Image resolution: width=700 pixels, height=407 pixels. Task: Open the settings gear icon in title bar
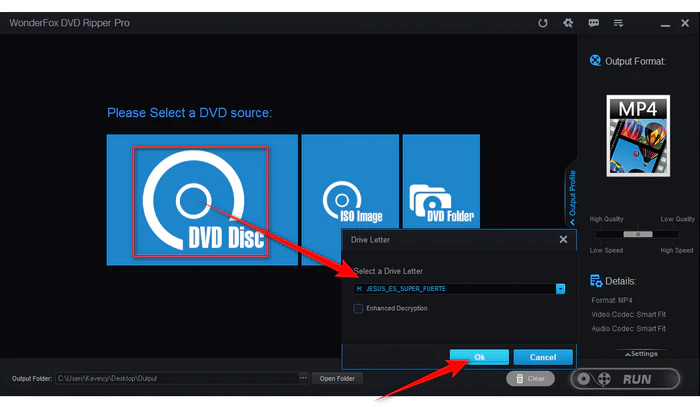(568, 23)
